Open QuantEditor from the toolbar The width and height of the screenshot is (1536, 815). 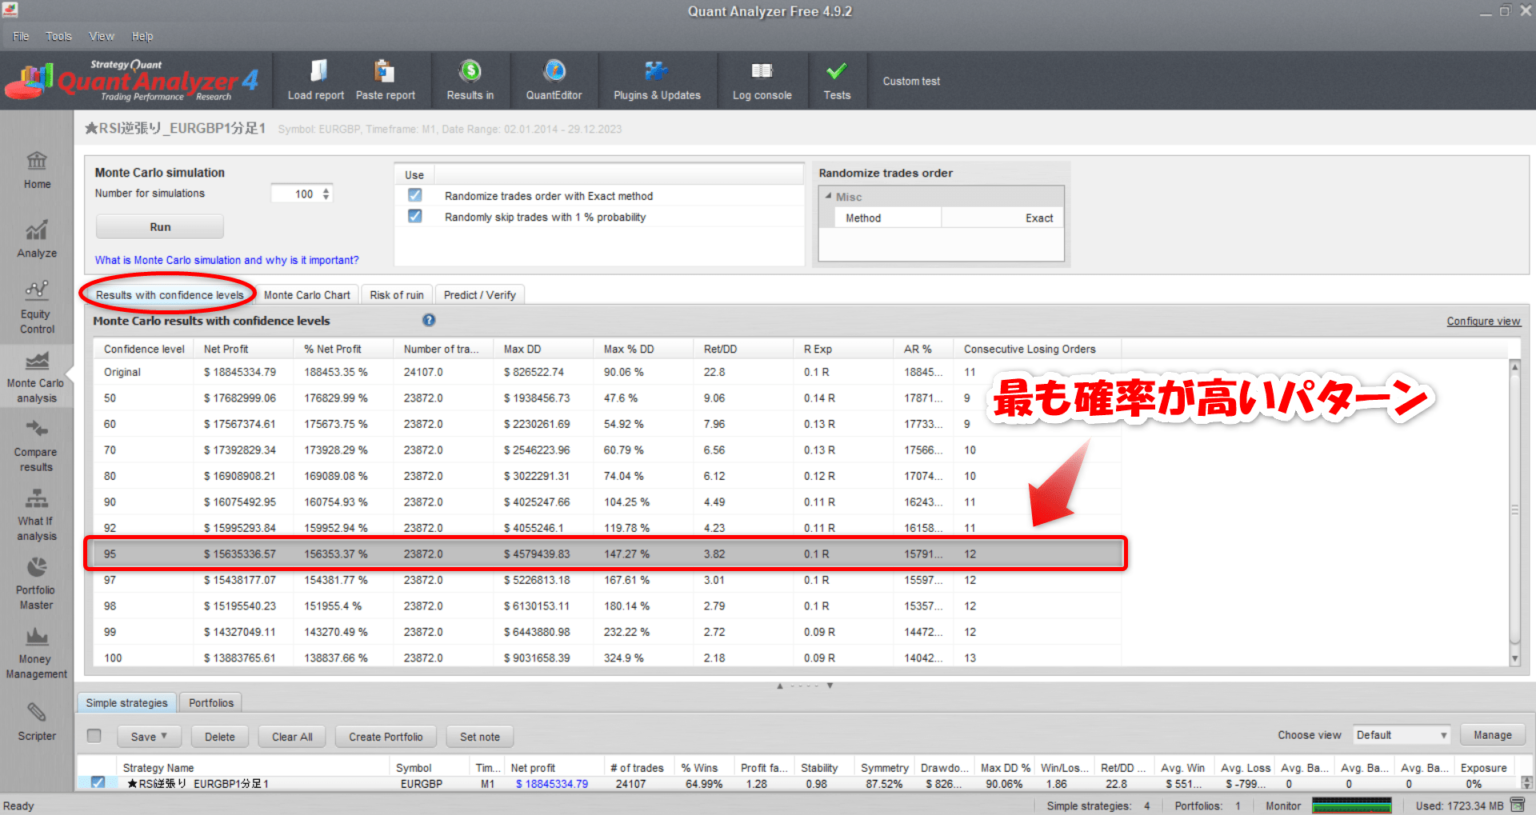[x=554, y=79]
